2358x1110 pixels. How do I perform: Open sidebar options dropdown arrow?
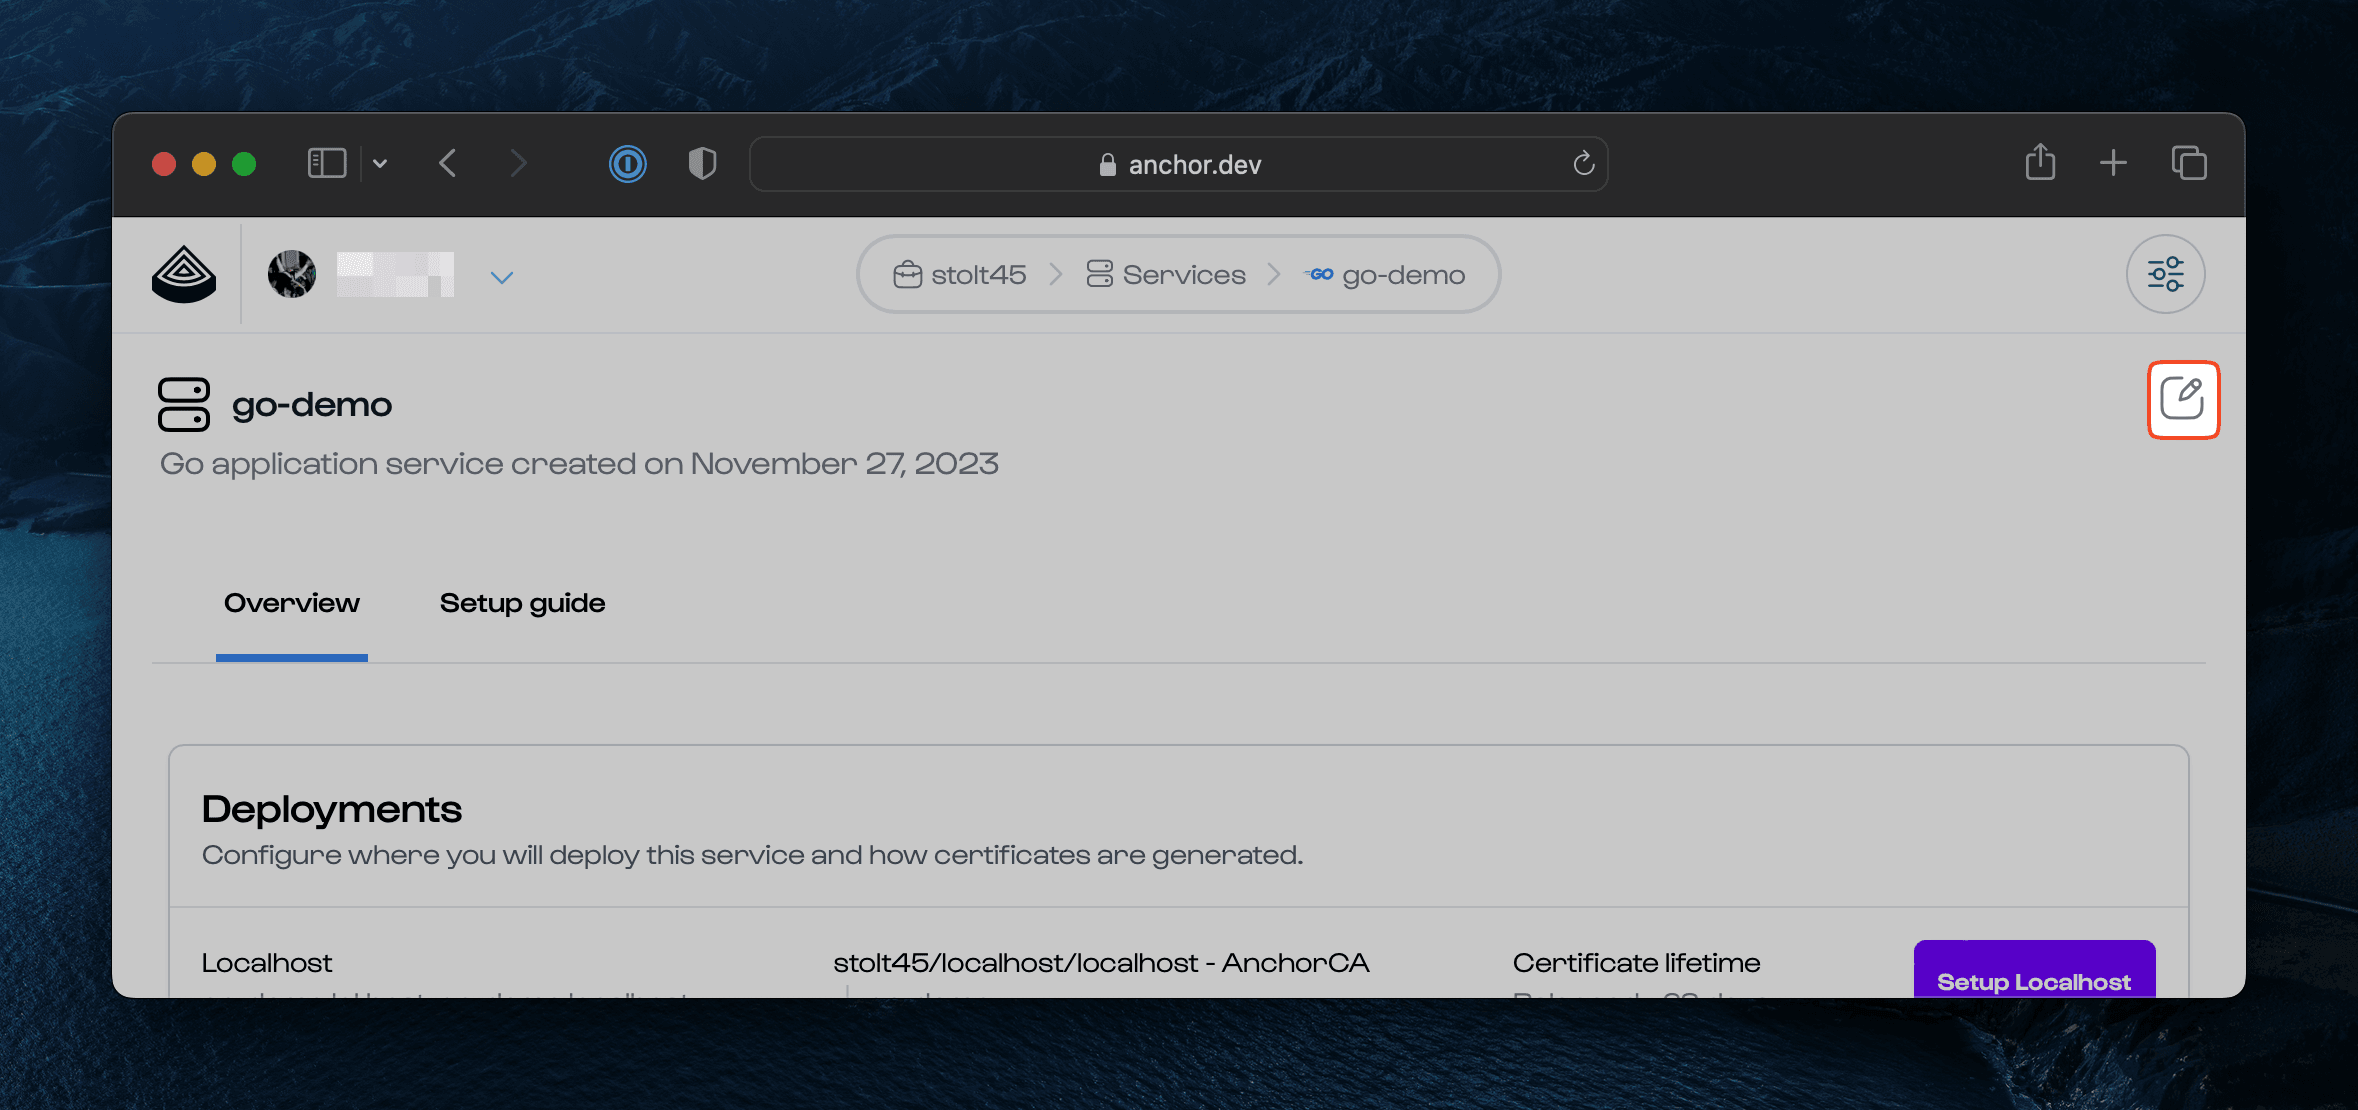[380, 163]
